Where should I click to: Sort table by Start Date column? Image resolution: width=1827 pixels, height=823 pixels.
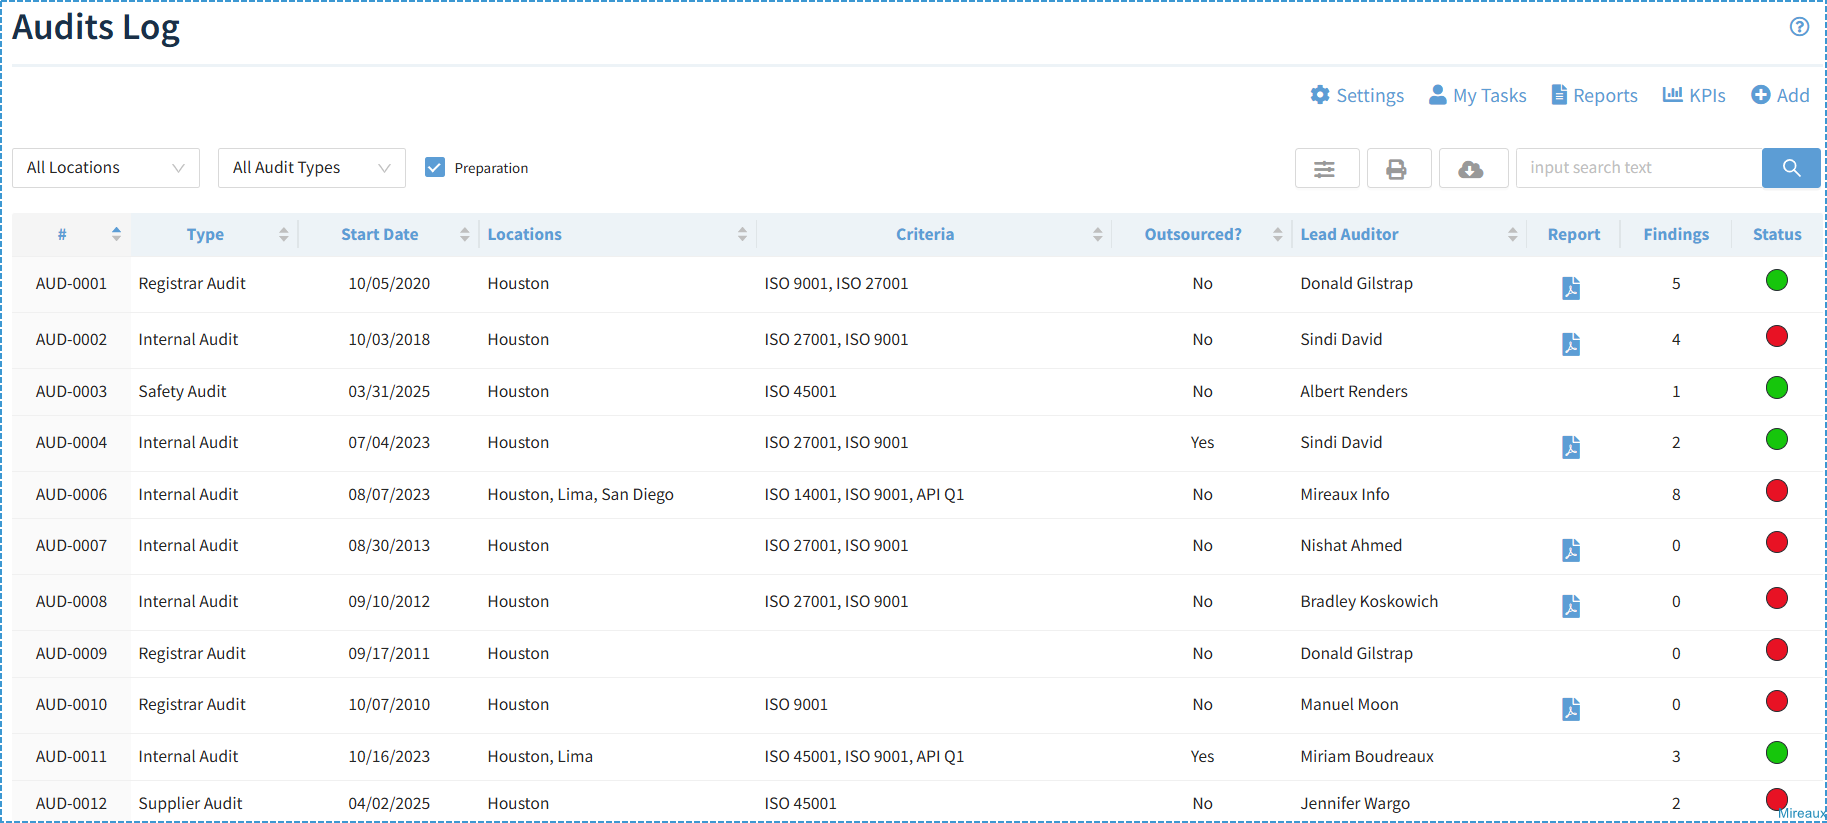[x=380, y=235]
